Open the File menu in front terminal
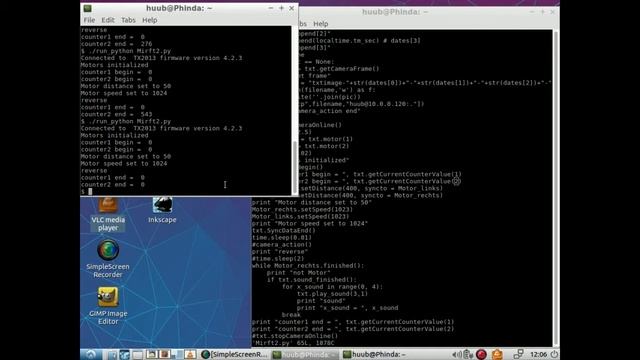The height and width of the screenshot is (360, 640). pos(89,20)
